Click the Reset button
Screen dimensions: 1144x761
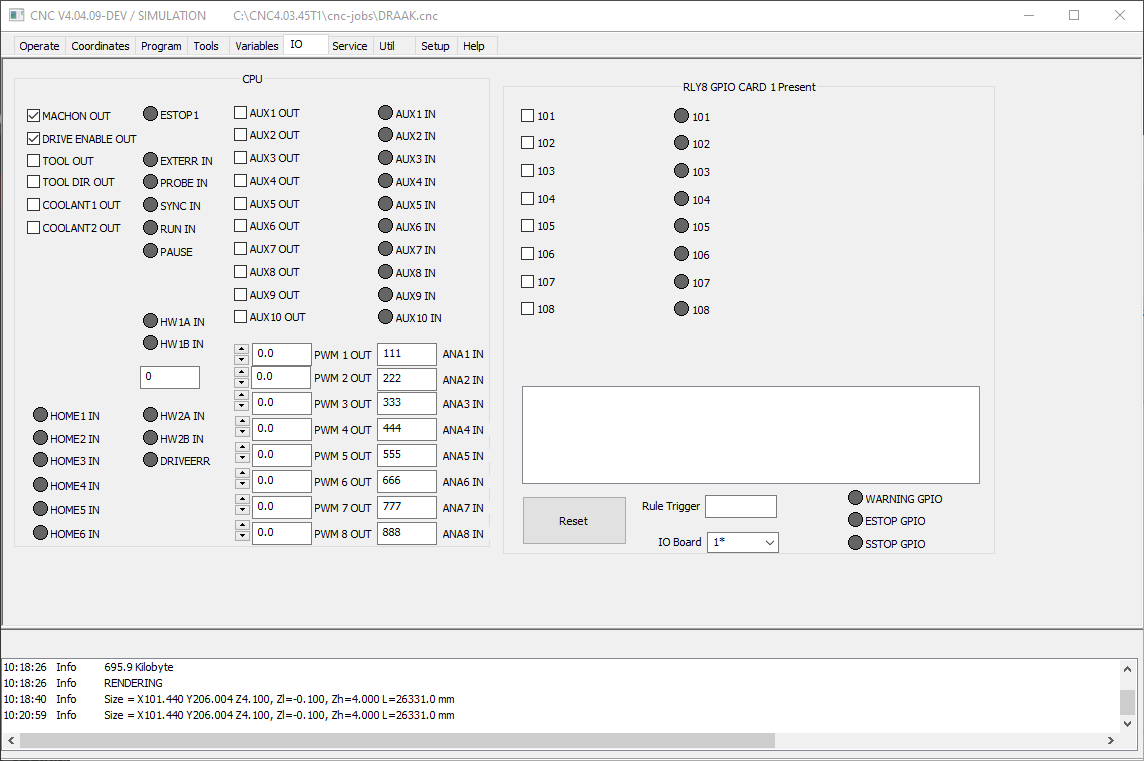pyautogui.click(x=574, y=520)
